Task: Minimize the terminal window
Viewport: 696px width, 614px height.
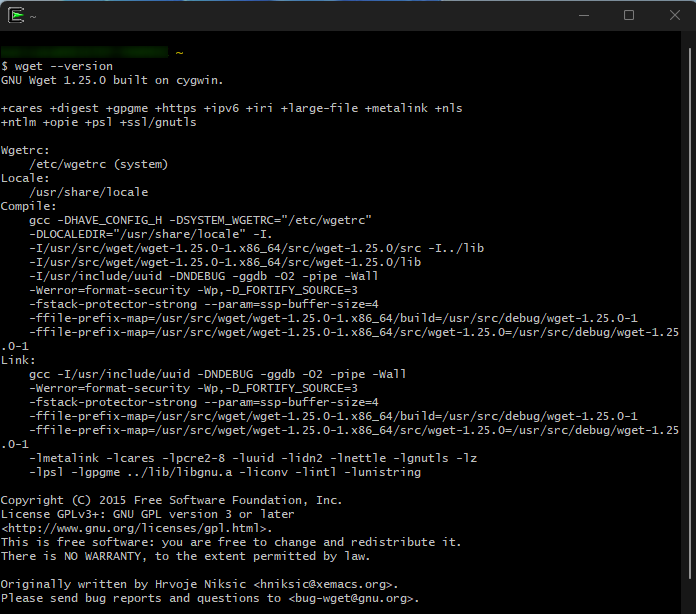Action: pos(584,16)
